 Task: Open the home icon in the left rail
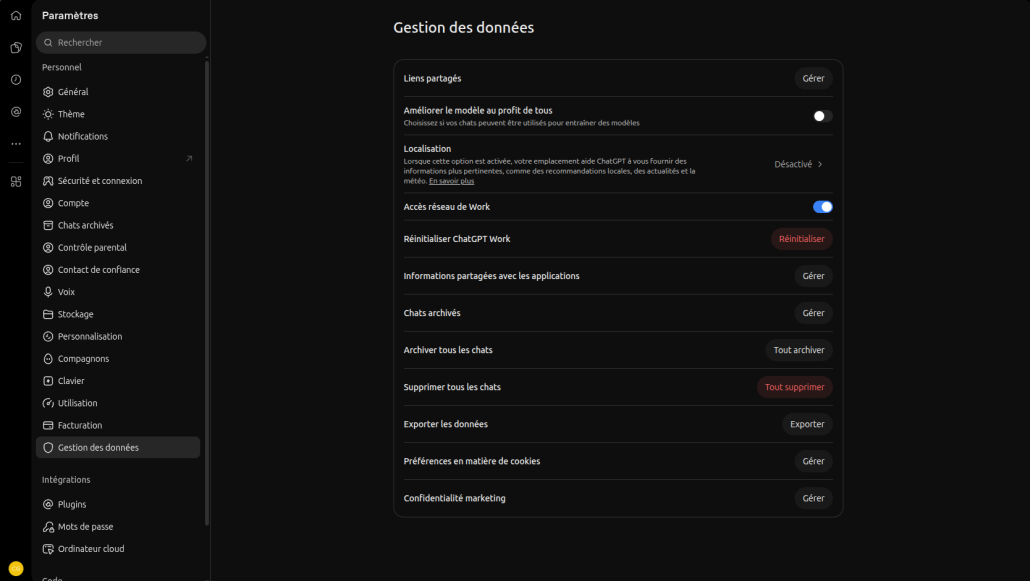[16, 15]
